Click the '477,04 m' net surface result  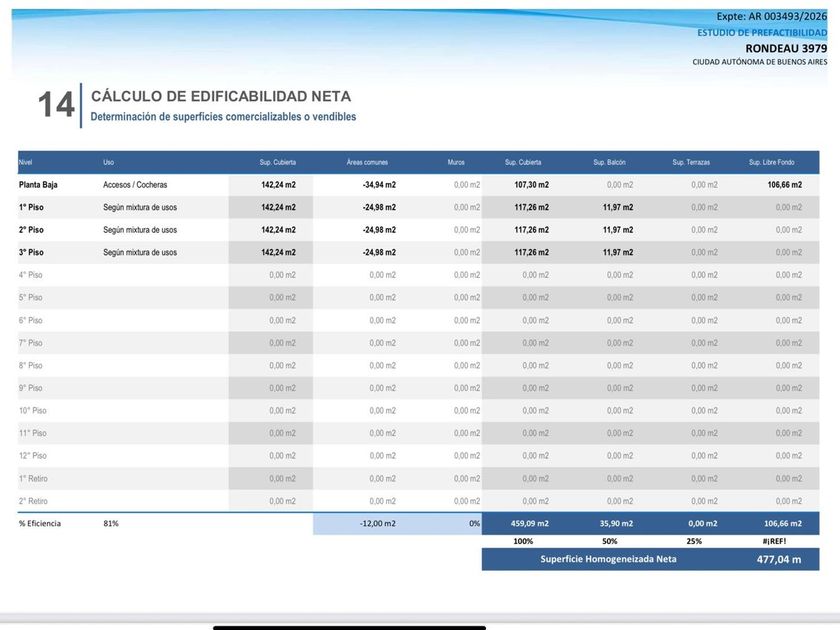tap(779, 559)
